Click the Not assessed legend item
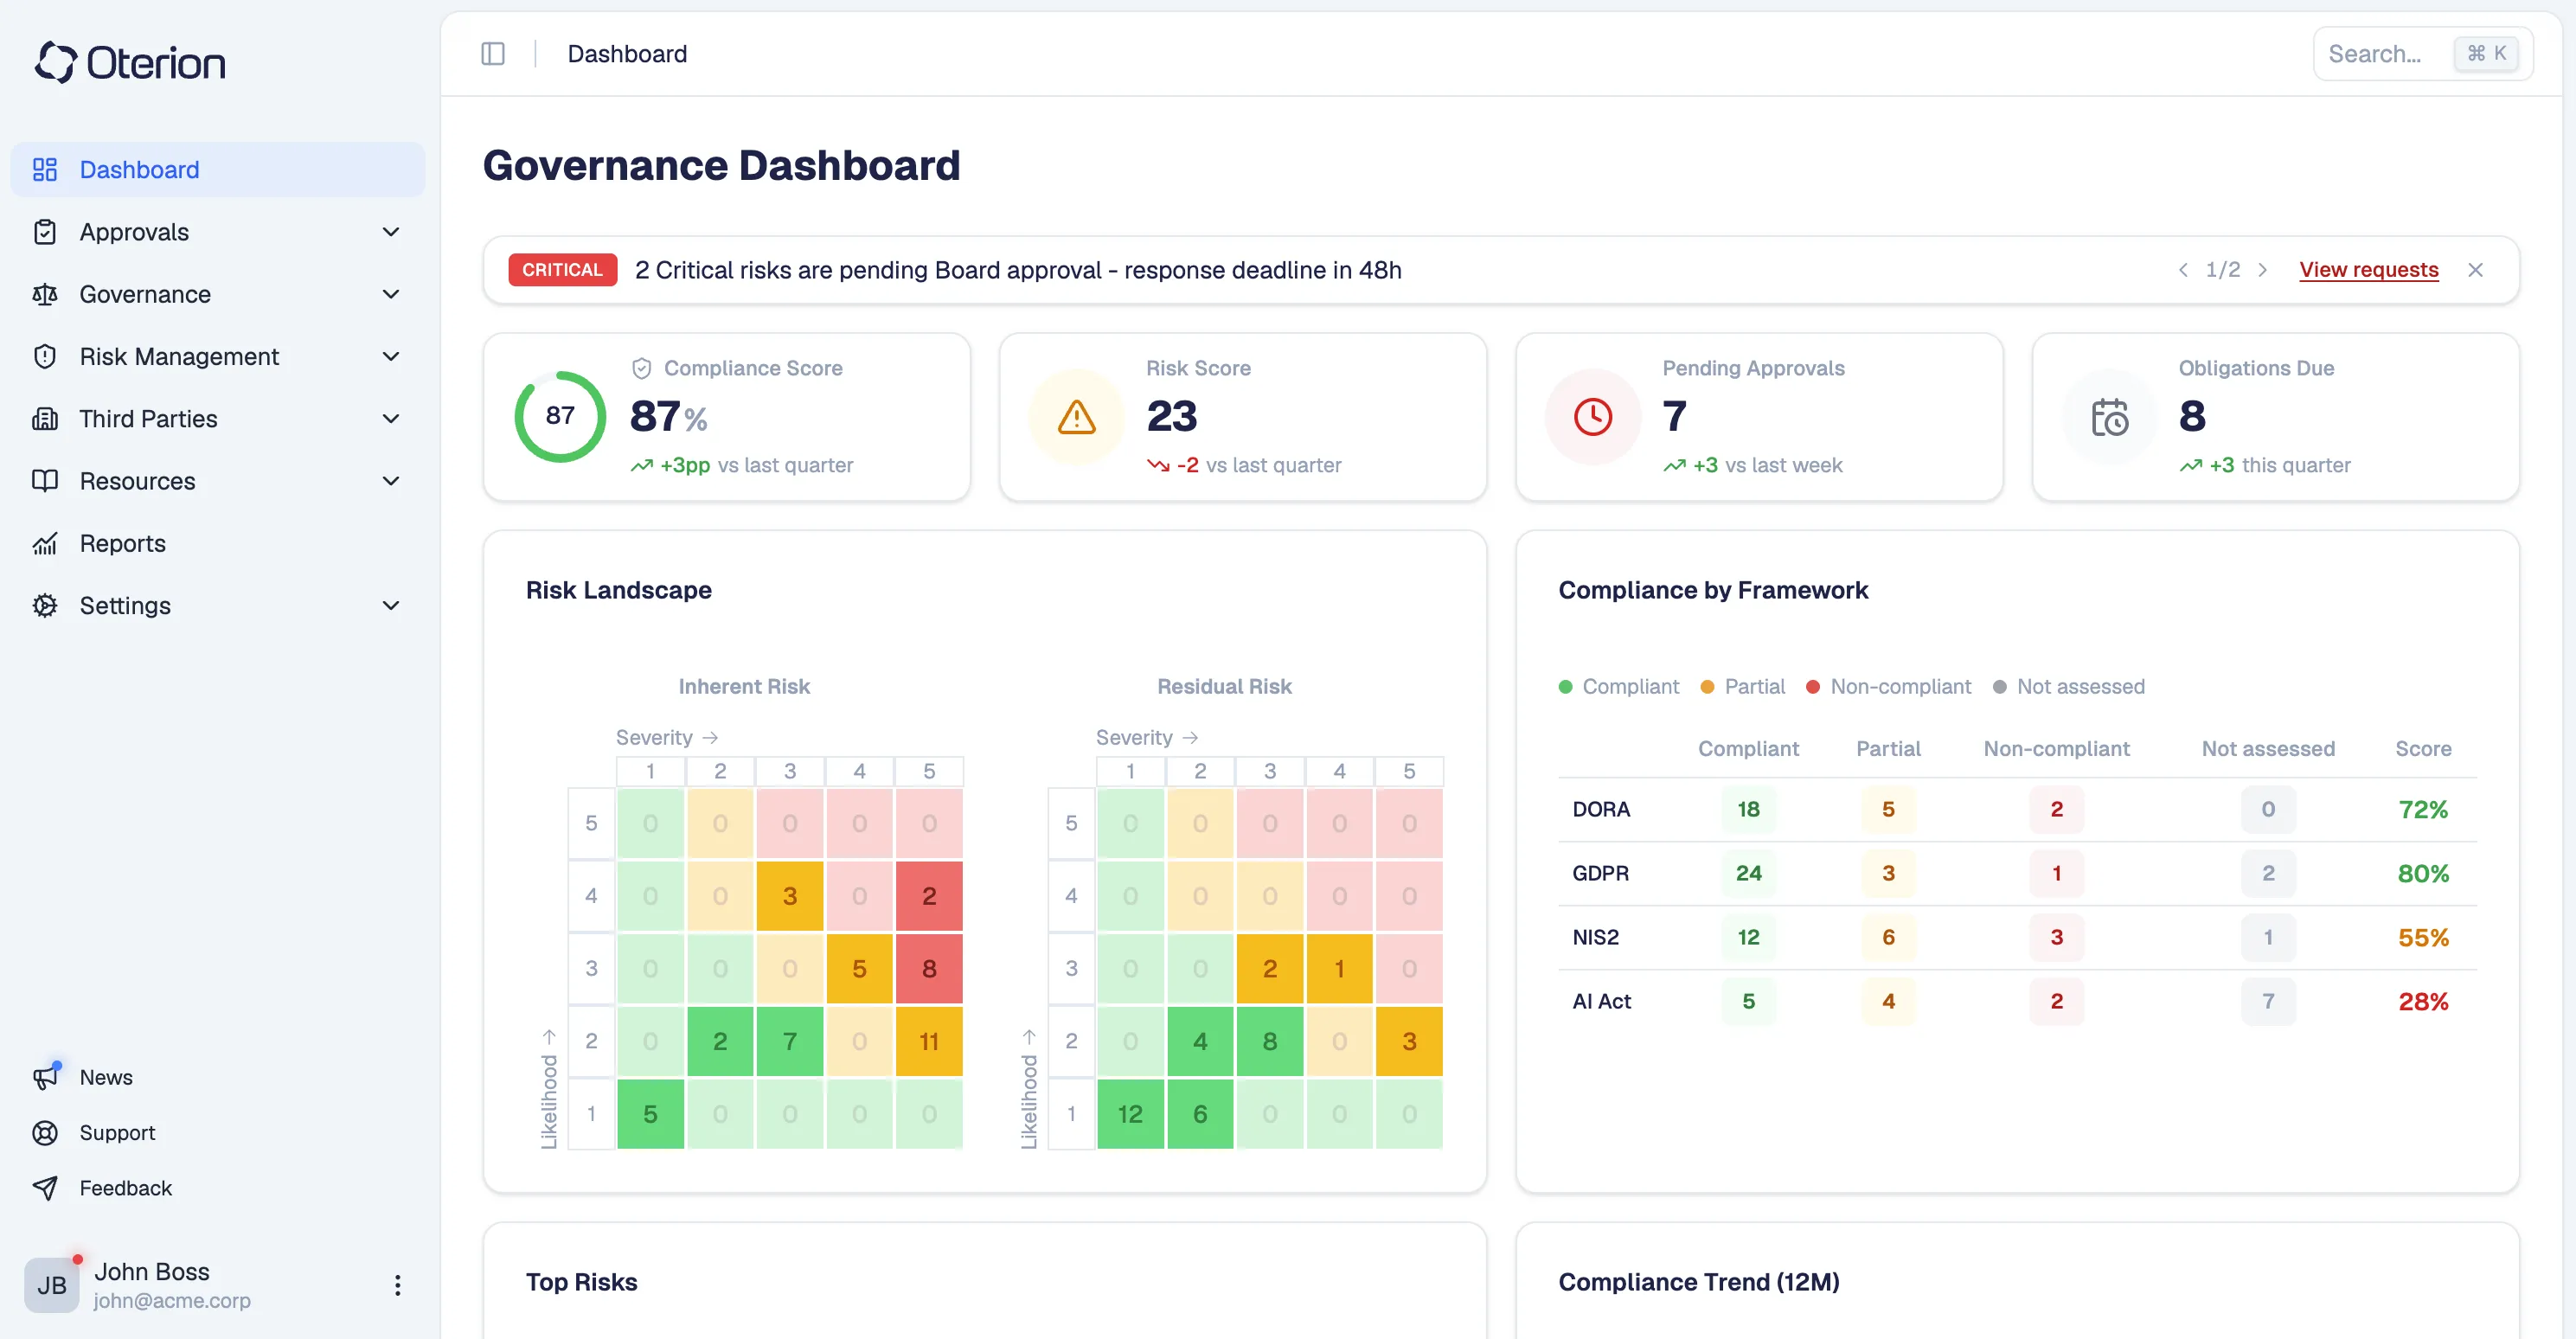The width and height of the screenshot is (2576, 1339). (x=2069, y=686)
